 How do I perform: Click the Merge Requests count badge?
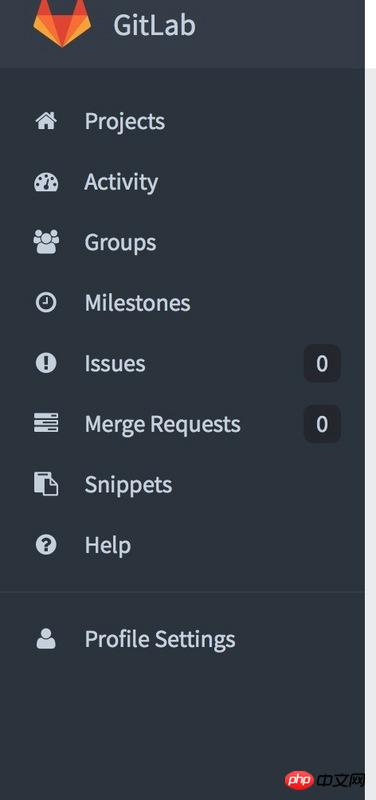322,424
